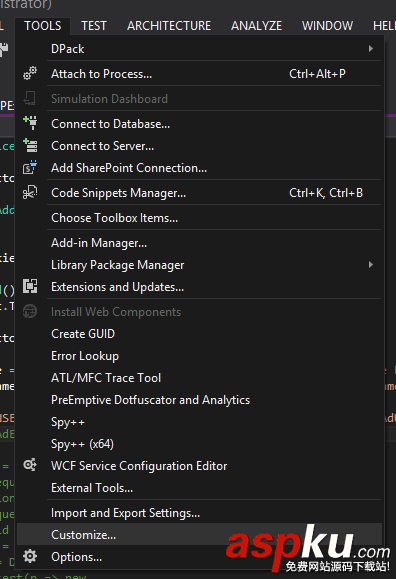Open PreEmptive Dotfuscator and Analytics
Screen dimensions: 396x579
pos(199,400)
